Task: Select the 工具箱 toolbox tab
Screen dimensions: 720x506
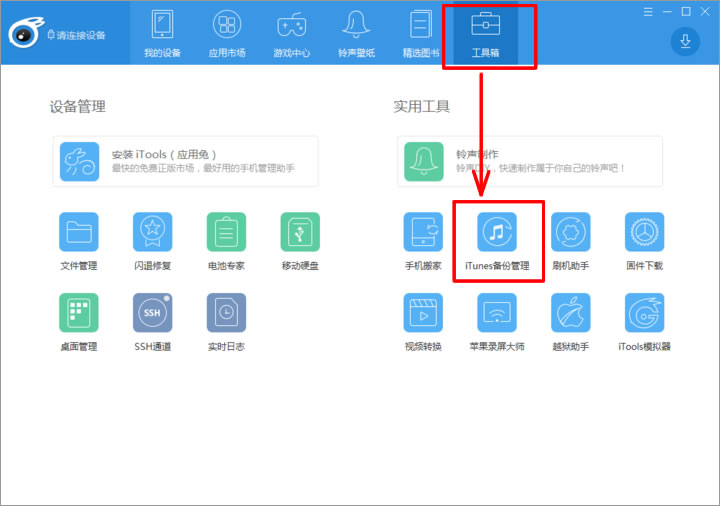Action: (x=485, y=34)
